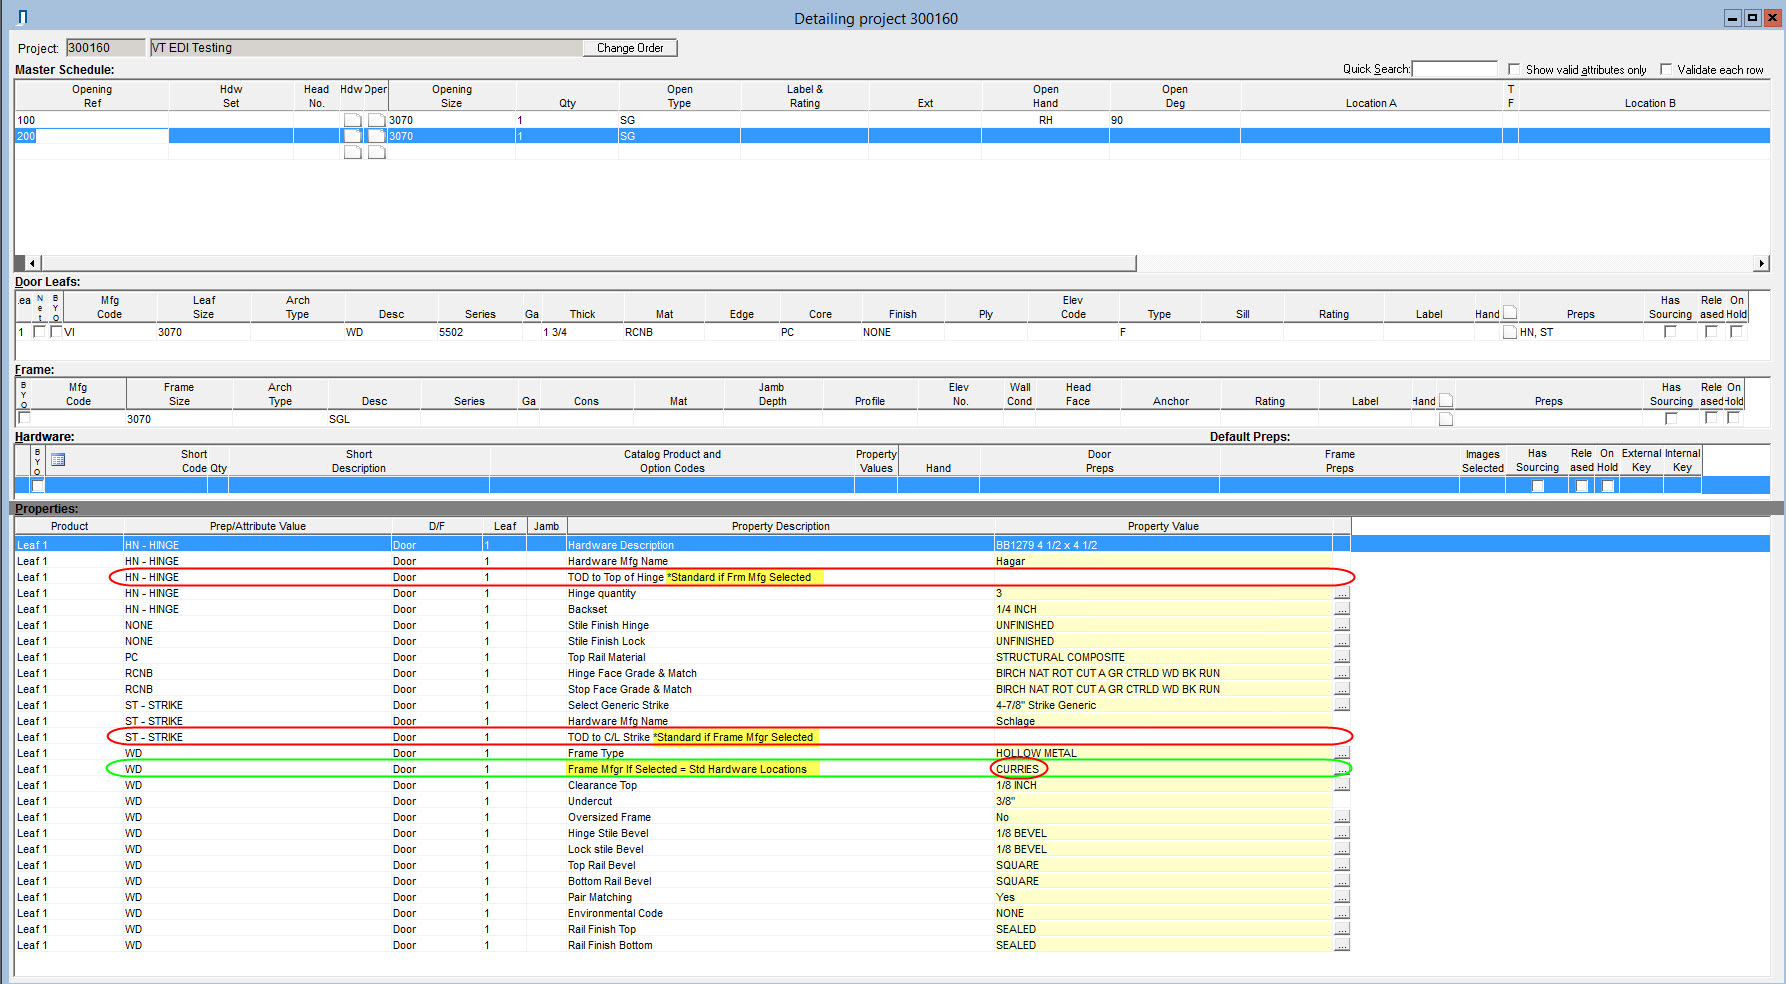1786x984 pixels.
Task: Open the ellipsis picker for the CURRIES value
Action: [x=1342, y=770]
